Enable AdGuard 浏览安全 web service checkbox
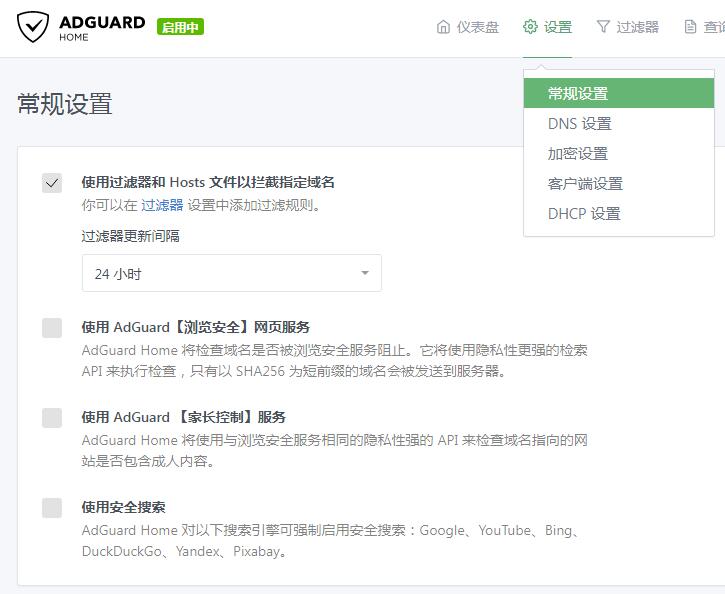Image resolution: width=725 pixels, height=594 pixels. click(52, 328)
